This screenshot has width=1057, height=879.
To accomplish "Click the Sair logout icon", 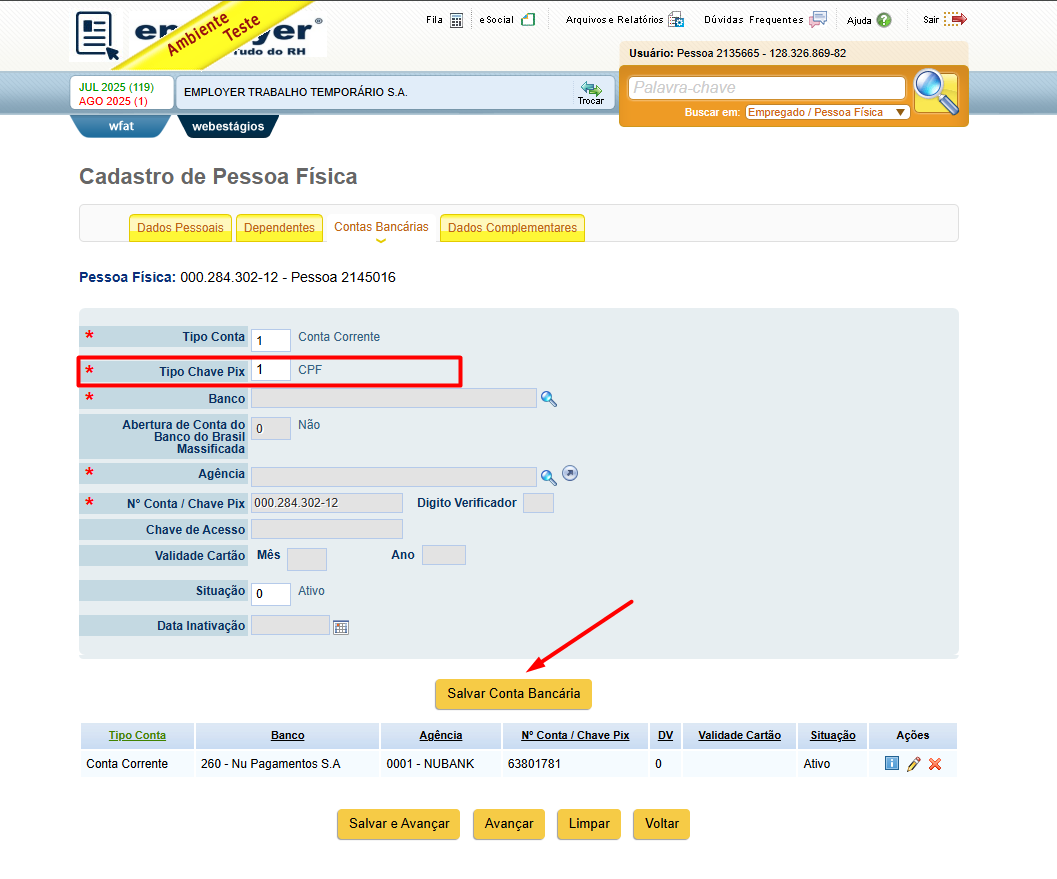I will point(955,19).
